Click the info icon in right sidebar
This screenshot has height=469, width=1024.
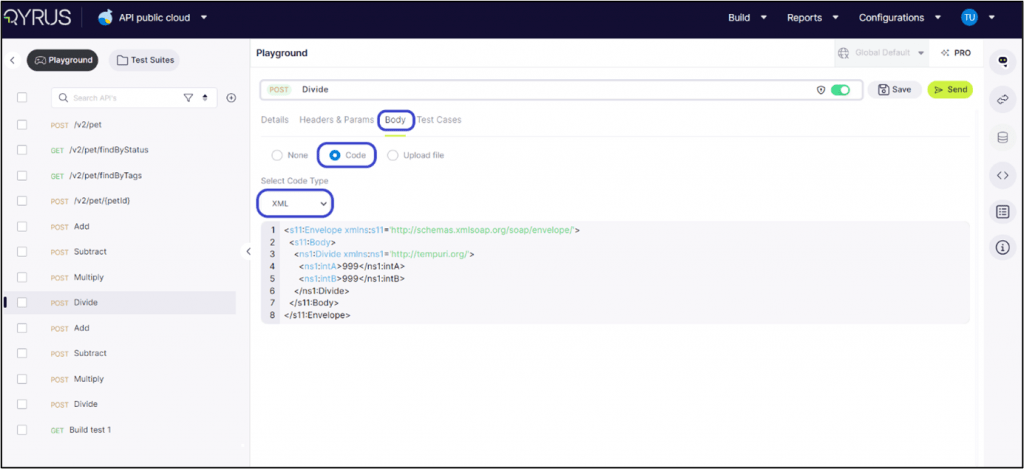coord(1002,247)
